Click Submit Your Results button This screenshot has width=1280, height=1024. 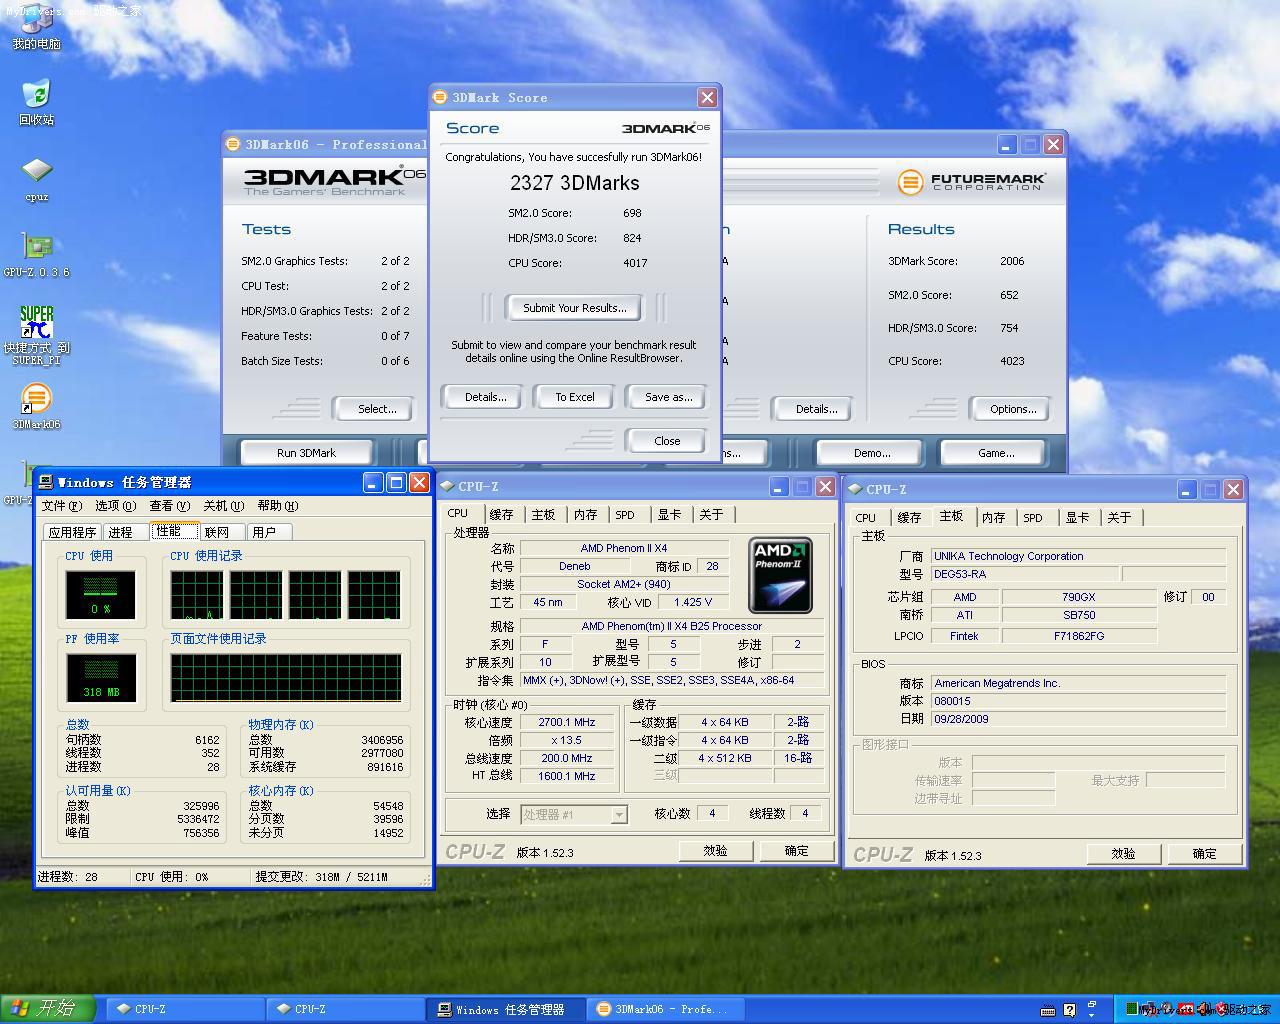coord(574,308)
